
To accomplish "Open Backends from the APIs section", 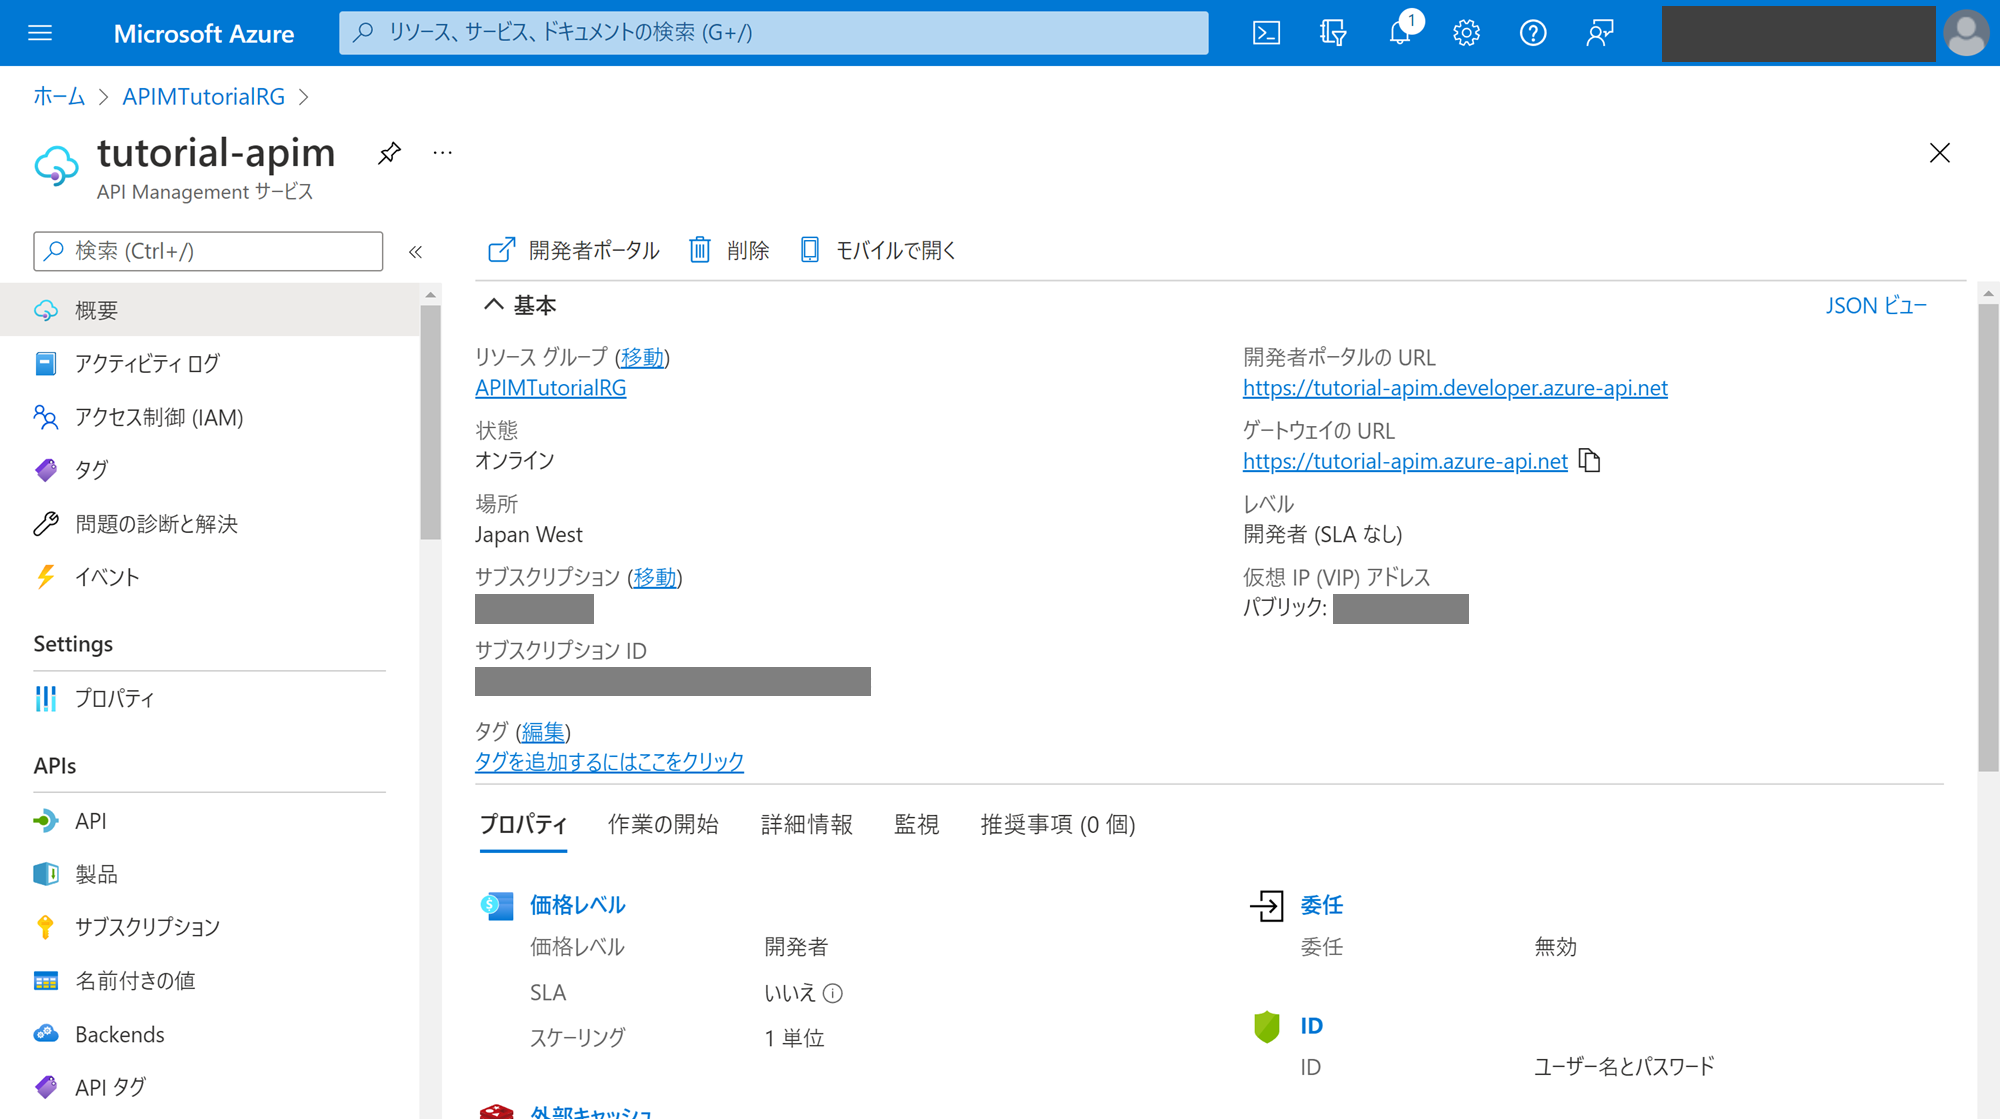I will [x=120, y=1033].
